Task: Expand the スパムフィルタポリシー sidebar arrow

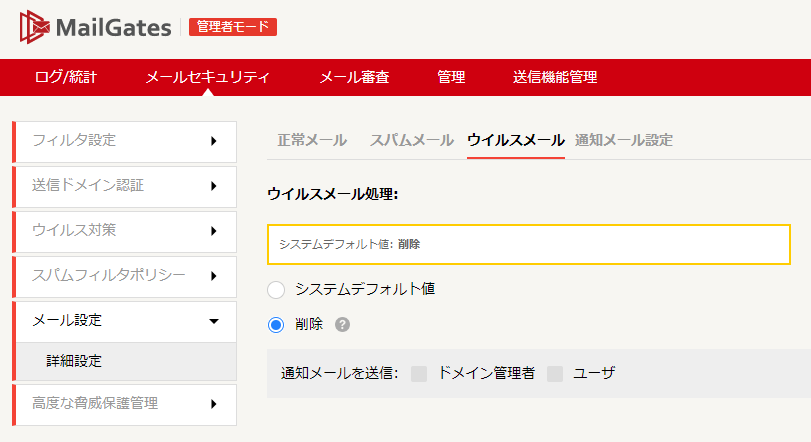Action: coord(214,276)
